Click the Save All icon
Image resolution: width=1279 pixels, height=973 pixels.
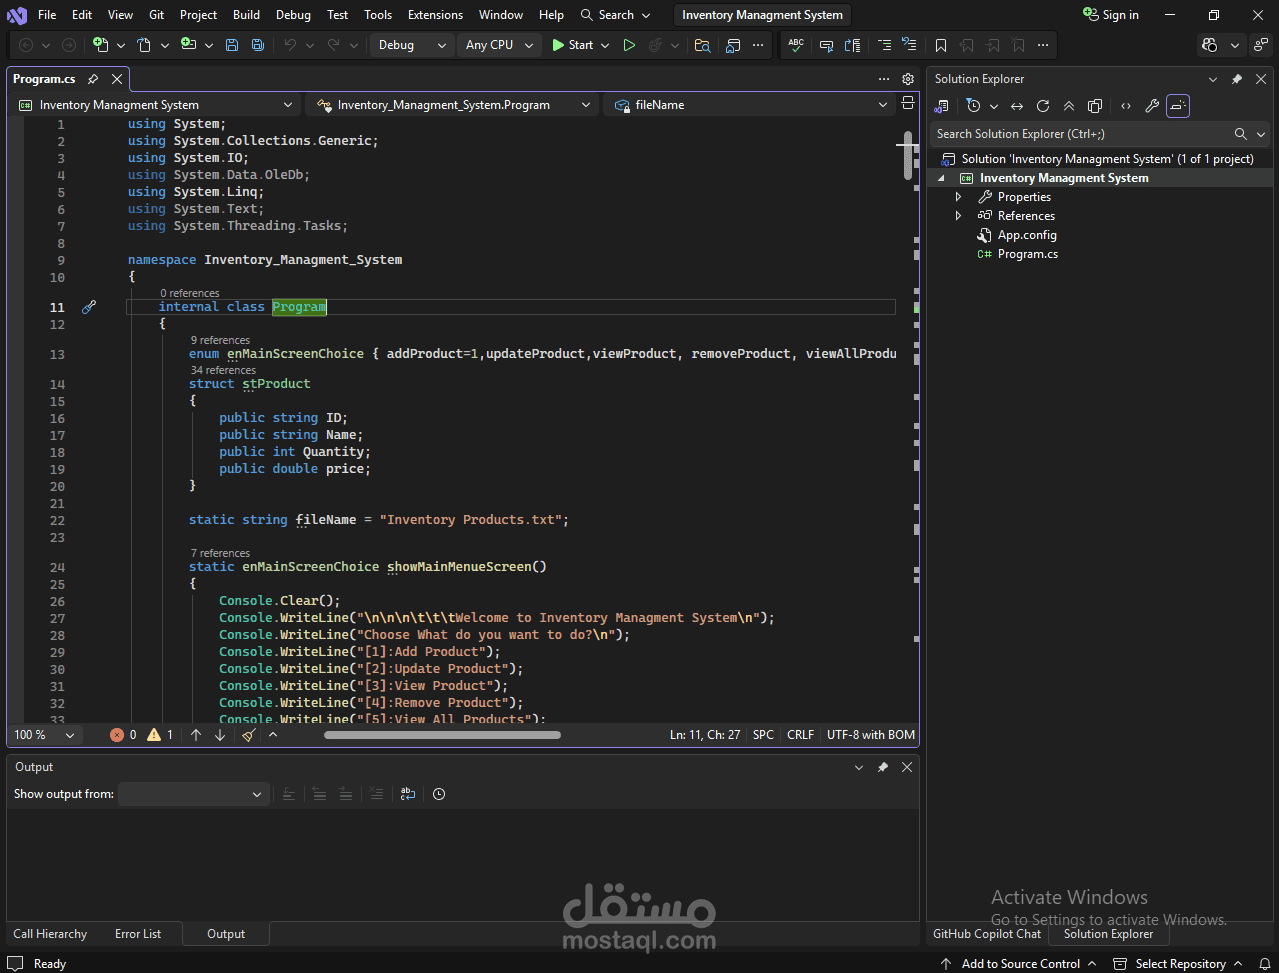click(x=258, y=45)
